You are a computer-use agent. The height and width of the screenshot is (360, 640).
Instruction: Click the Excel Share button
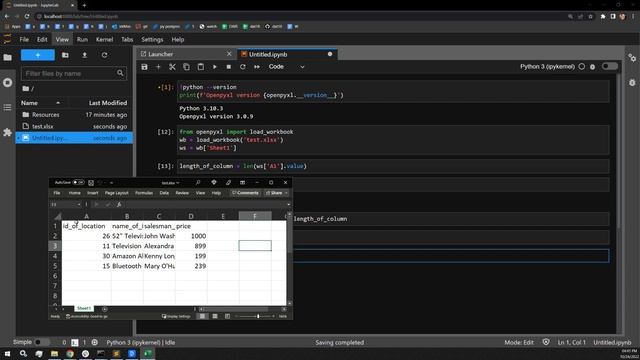click(276, 193)
